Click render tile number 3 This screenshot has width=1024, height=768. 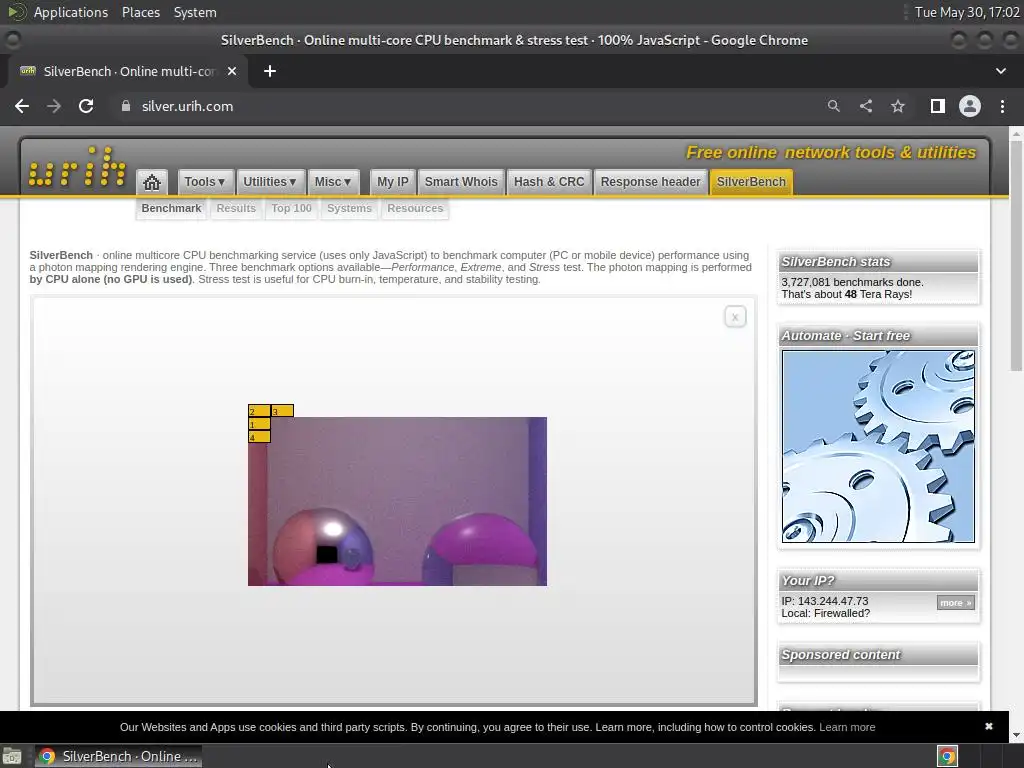[x=282, y=411]
